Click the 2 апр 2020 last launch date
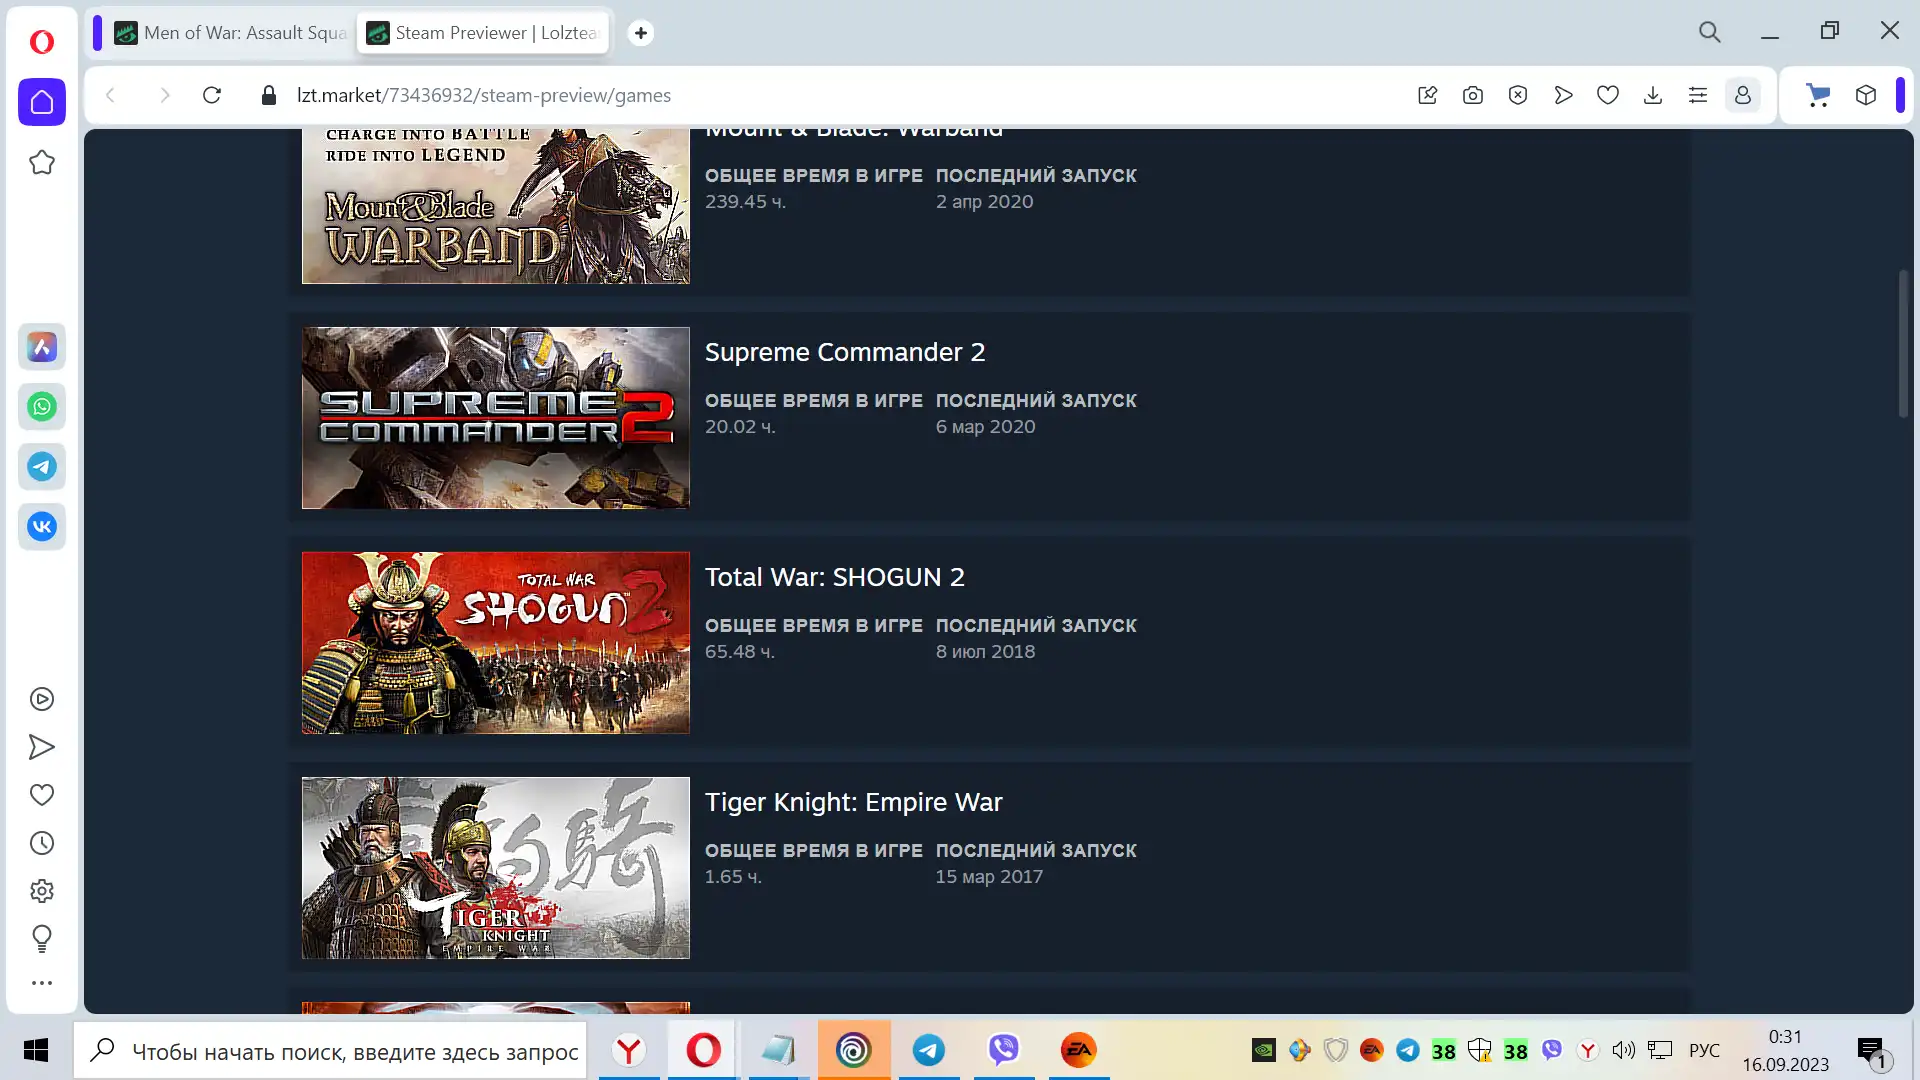Viewport: 1920px width, 1080px height. [985, 201]
